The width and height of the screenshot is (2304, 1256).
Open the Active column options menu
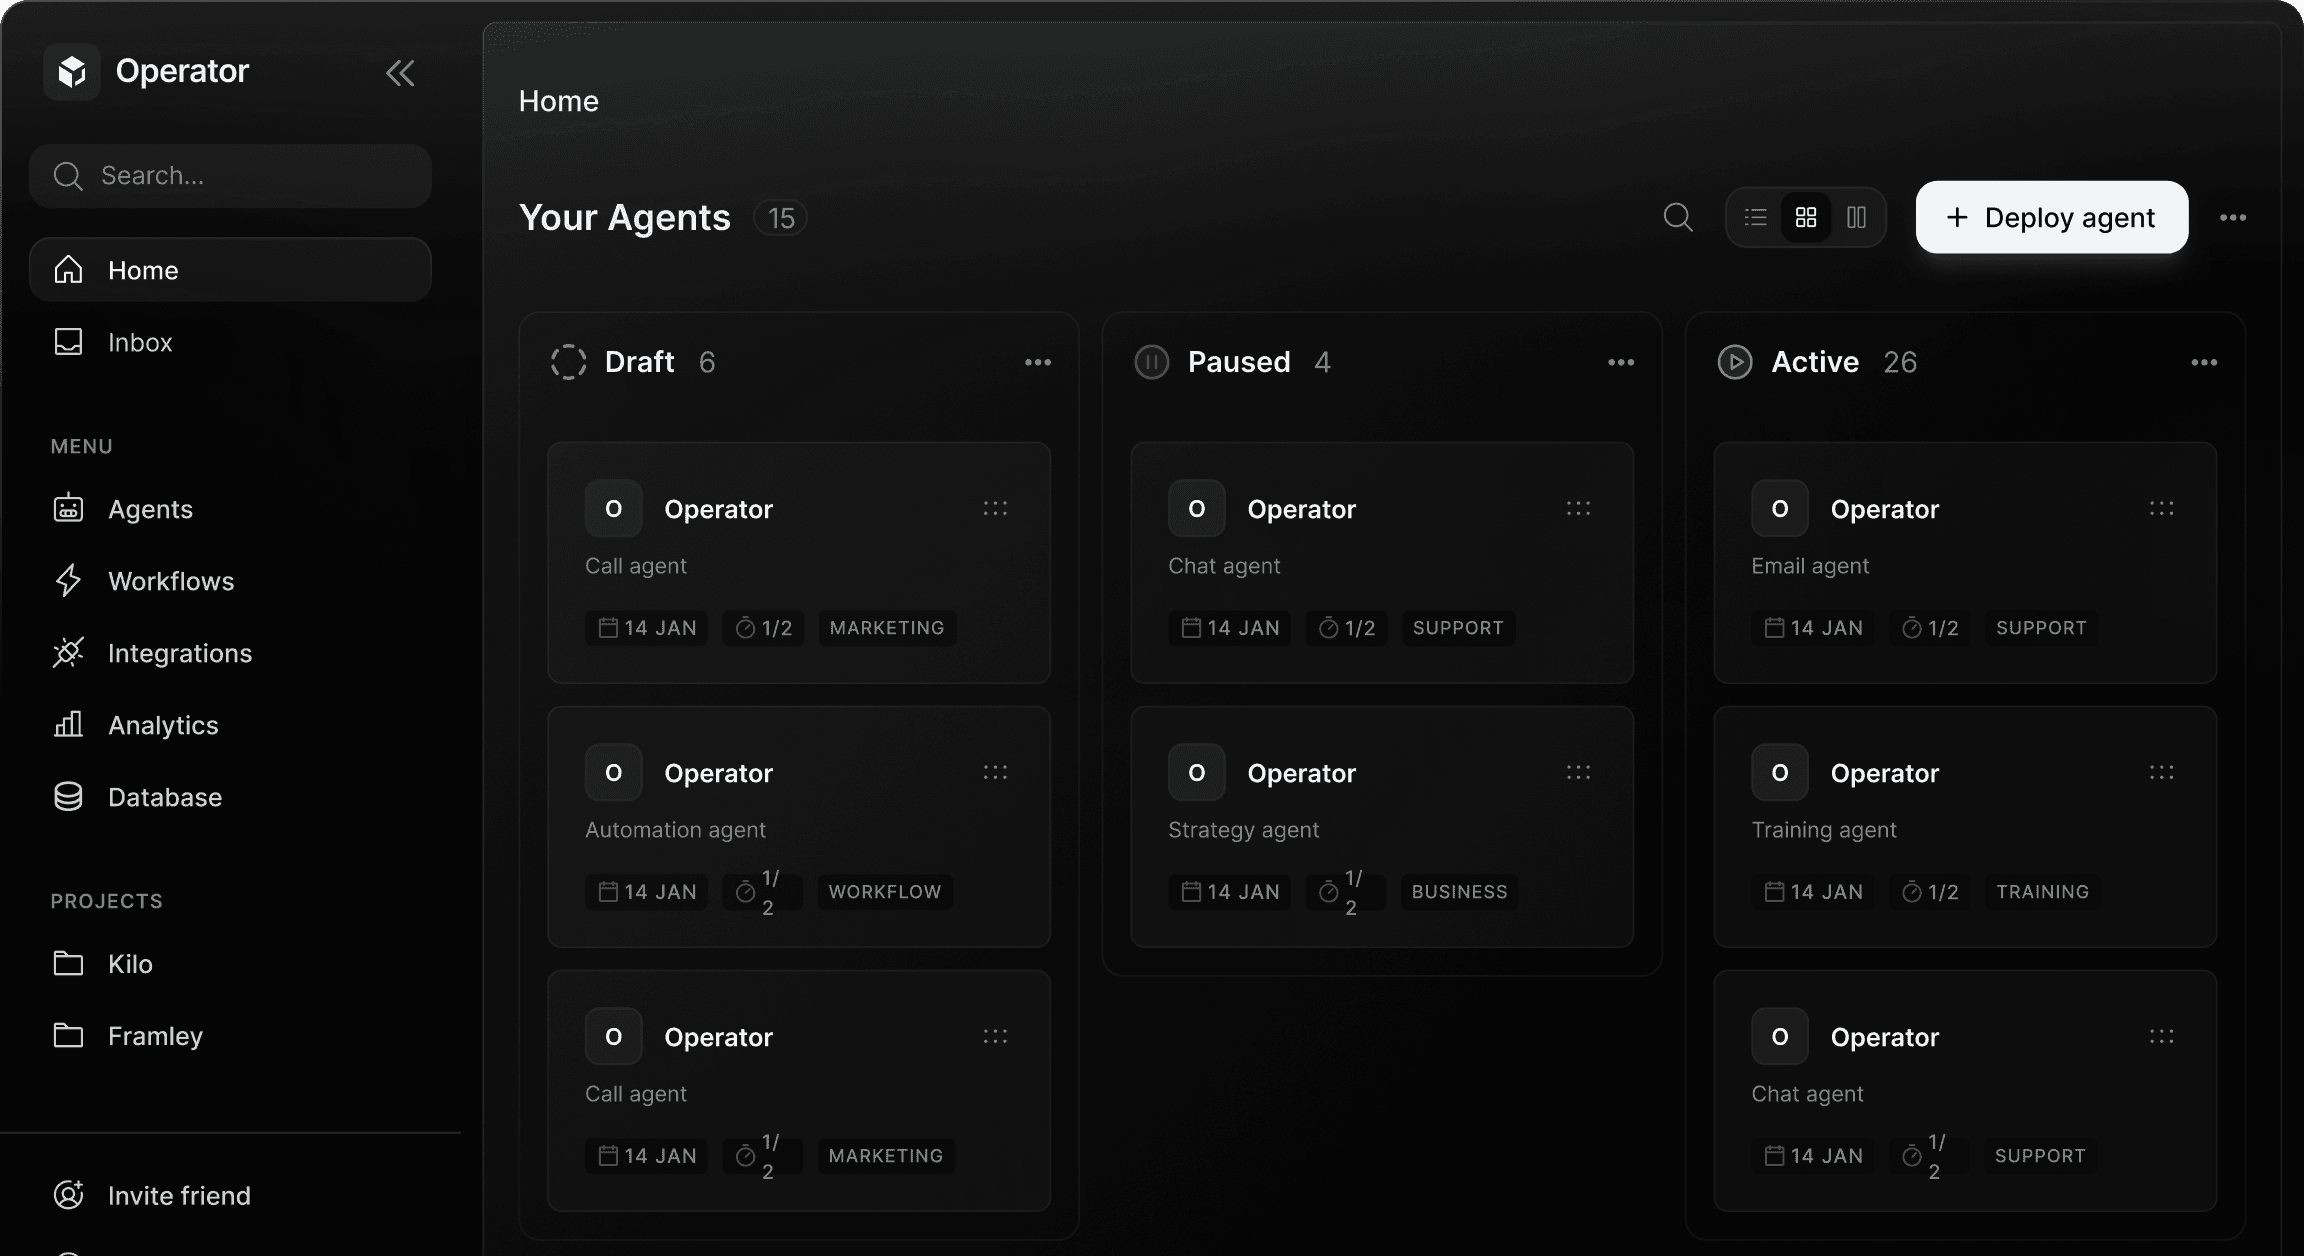point(2204,362)
